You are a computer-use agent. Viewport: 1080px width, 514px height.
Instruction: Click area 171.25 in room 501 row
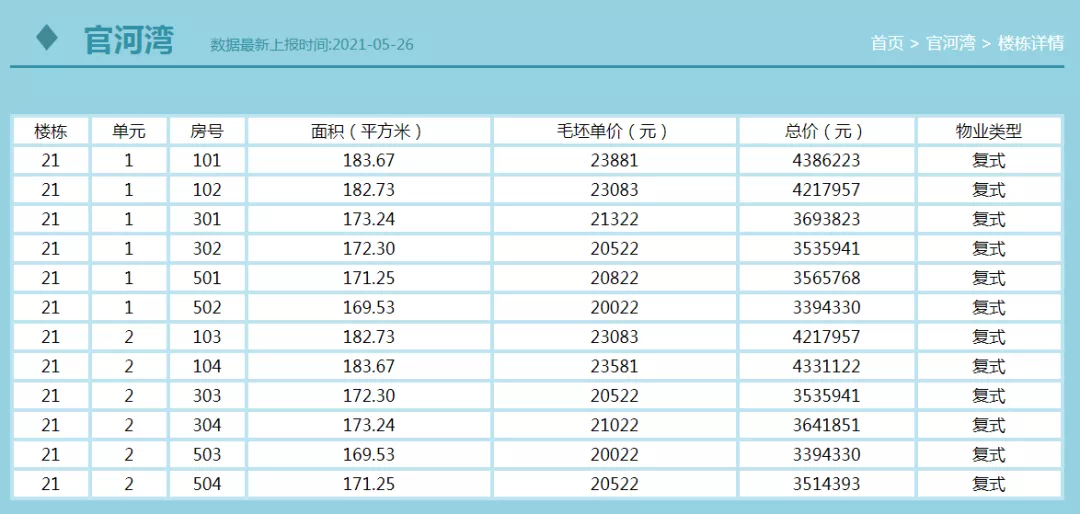369,278
